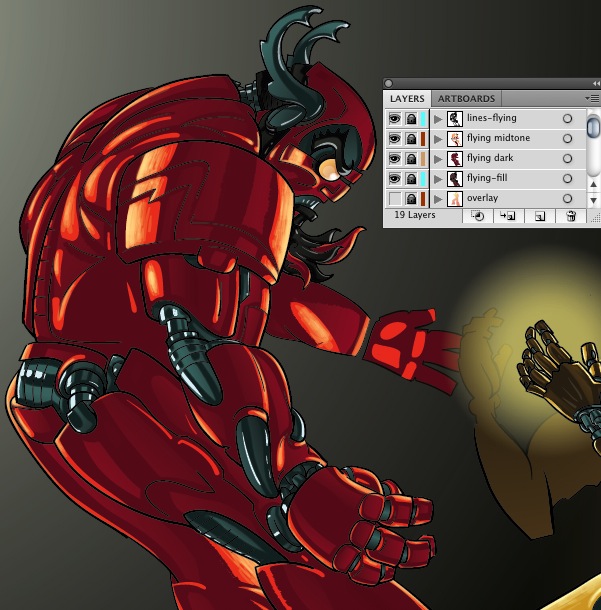Select the layer named flying-fill
Screen dimensions: 601x610
(487, 178)
